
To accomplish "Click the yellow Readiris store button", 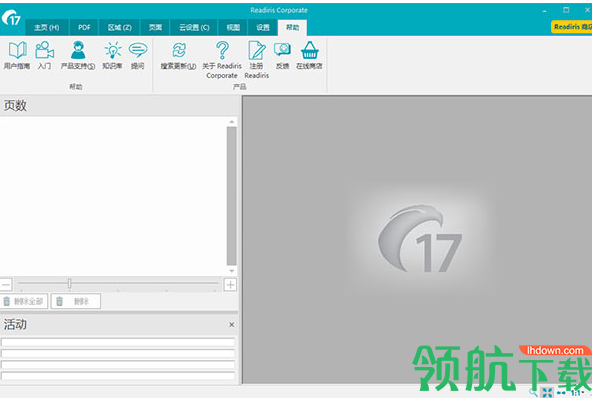I will click(x=572, y=27).
